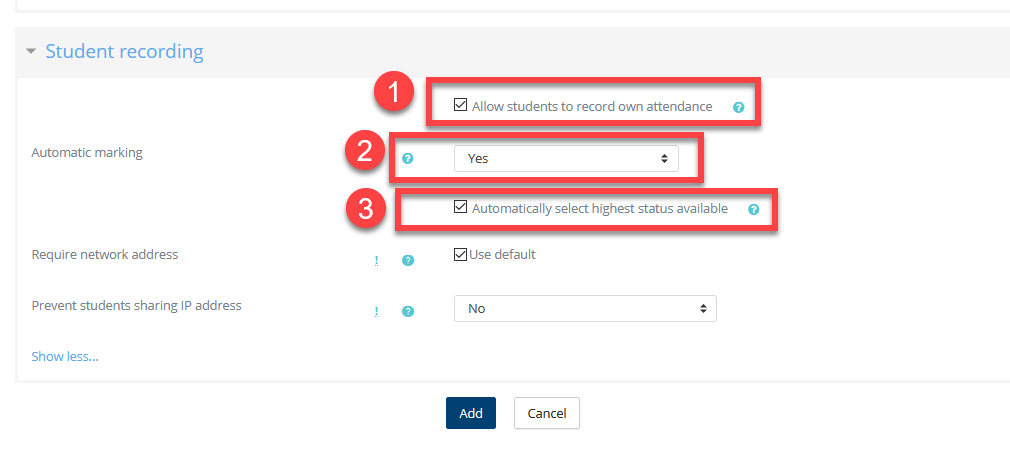This screenshot has width=1010, height=463.
Task: Click Require network address help icon
Action: click(x=407, y=260)
